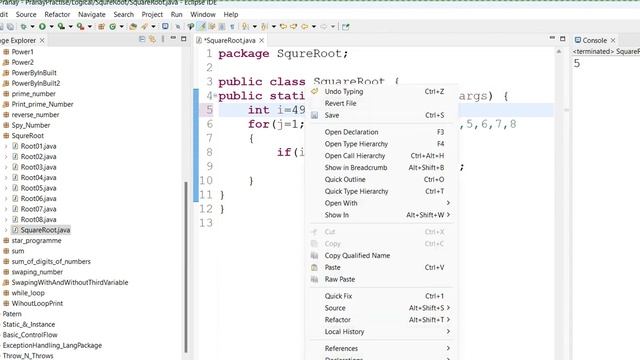Toggle Show Whitespace Characters

click(x=232, y=27)
